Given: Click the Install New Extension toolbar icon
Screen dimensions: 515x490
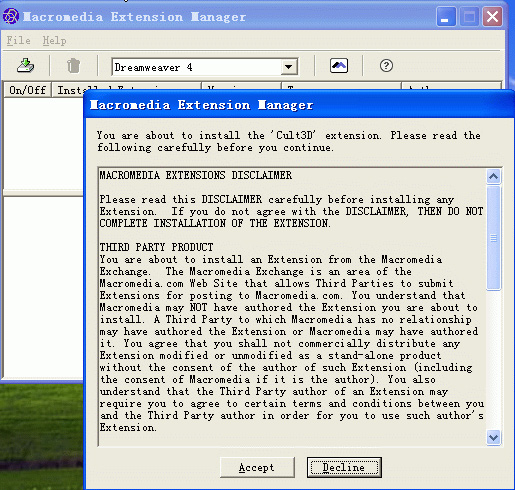Looking at the screenshot, I should coord(26,65).
